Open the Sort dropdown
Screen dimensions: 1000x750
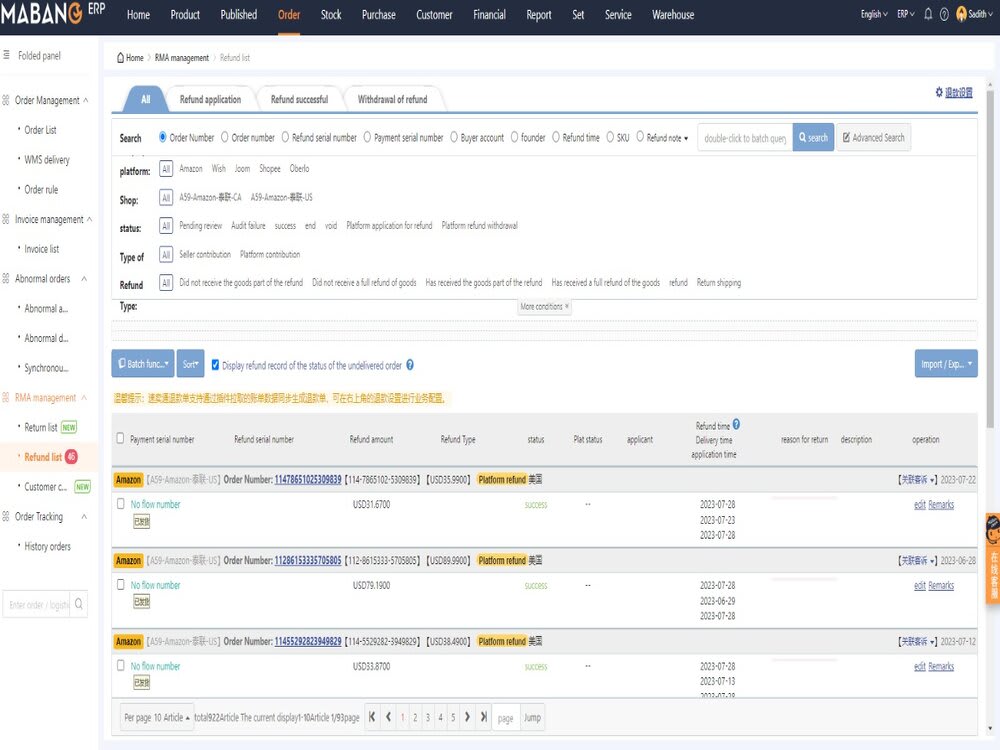pyautogui.click(x=190, y=364)
